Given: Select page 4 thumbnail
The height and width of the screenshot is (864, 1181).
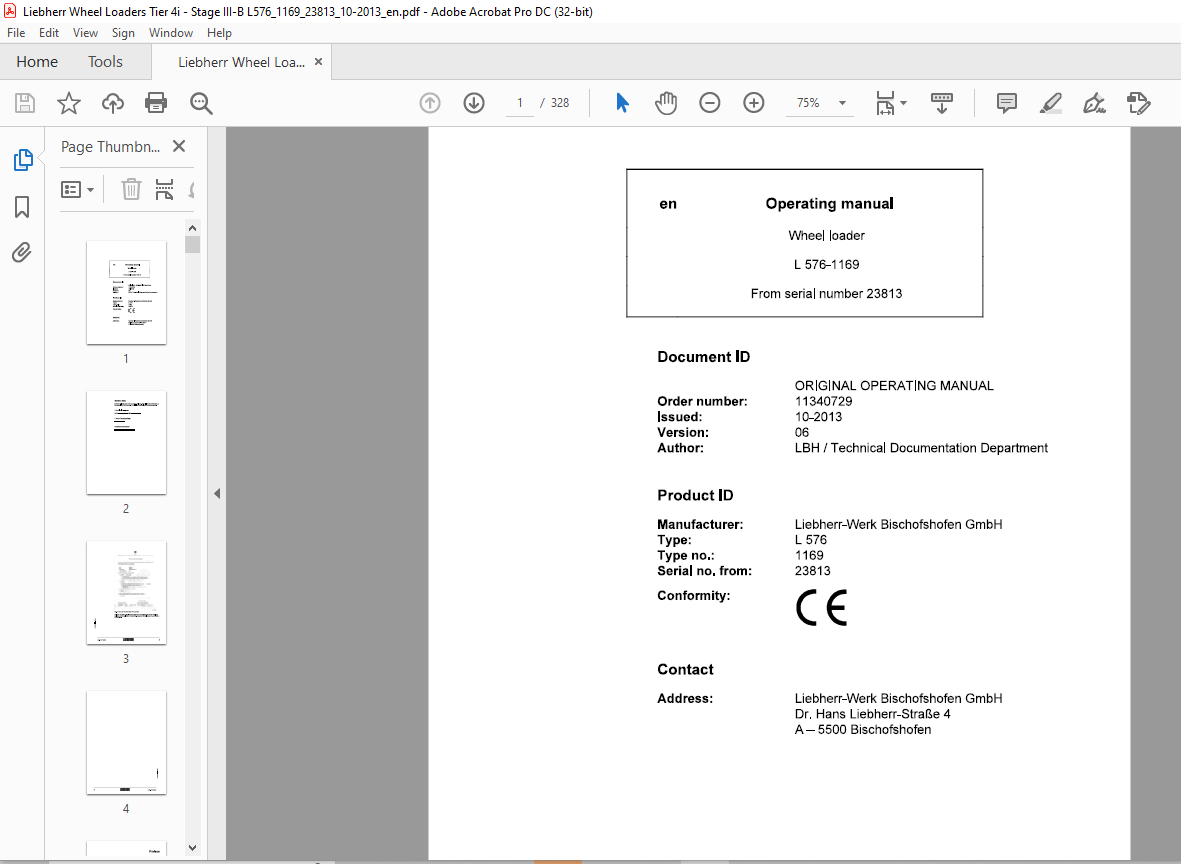Looking at the screenshot, I should coord(127,742).
